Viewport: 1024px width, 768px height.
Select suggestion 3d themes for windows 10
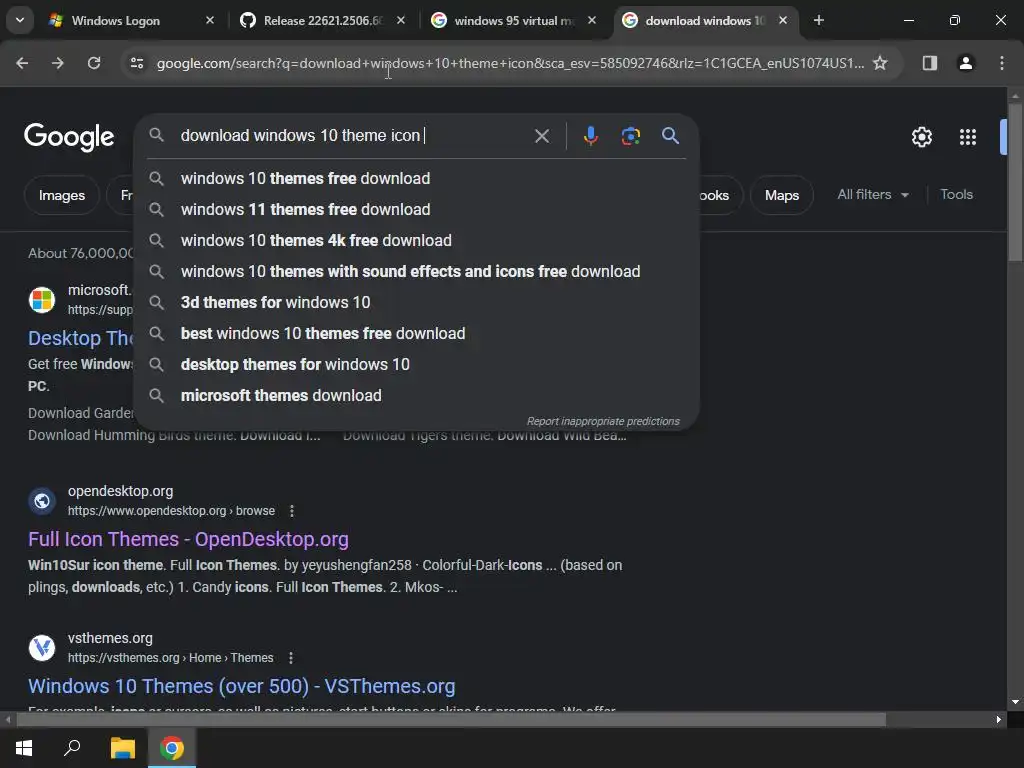coord(417,302)
